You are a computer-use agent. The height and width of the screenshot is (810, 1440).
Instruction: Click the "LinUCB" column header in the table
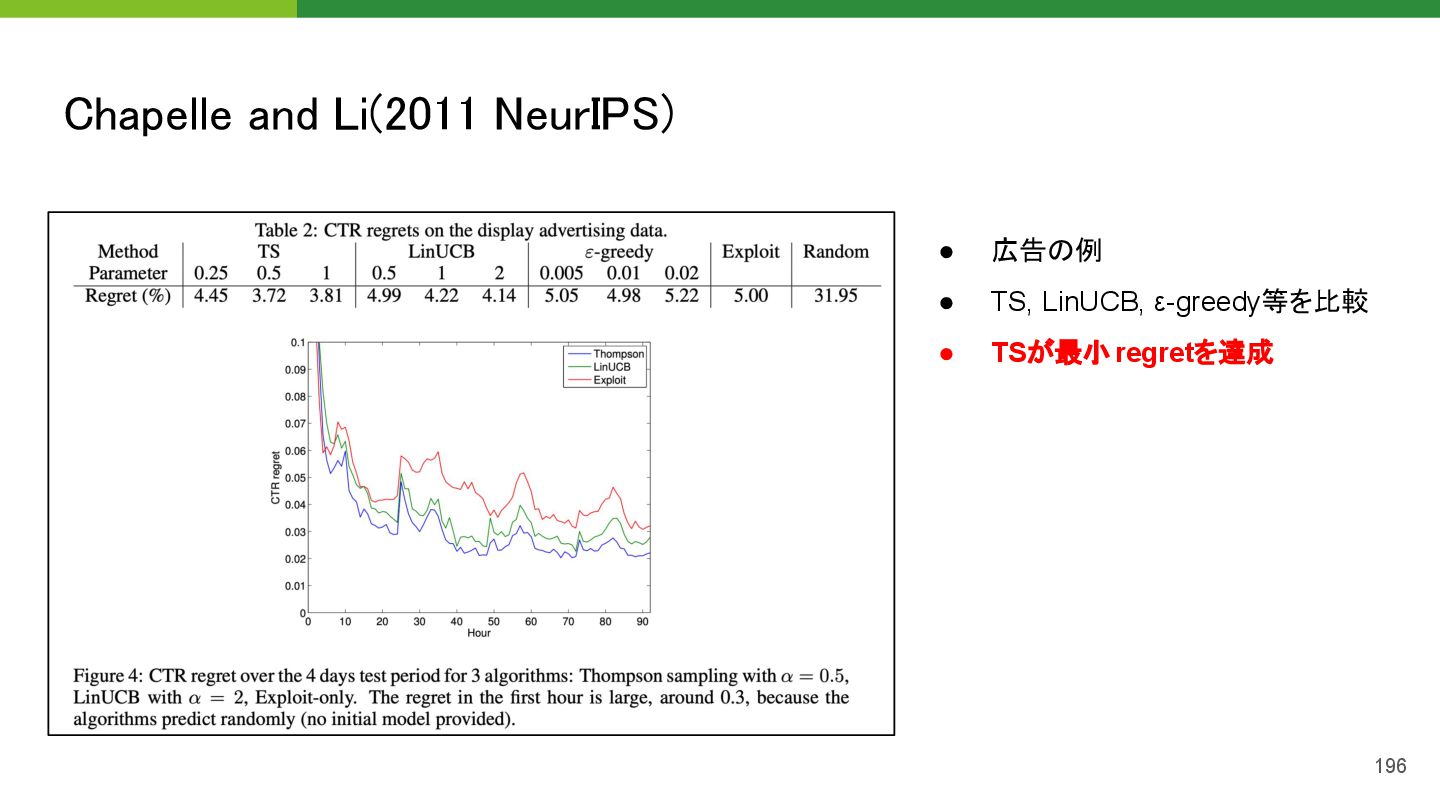click(441, 252)
